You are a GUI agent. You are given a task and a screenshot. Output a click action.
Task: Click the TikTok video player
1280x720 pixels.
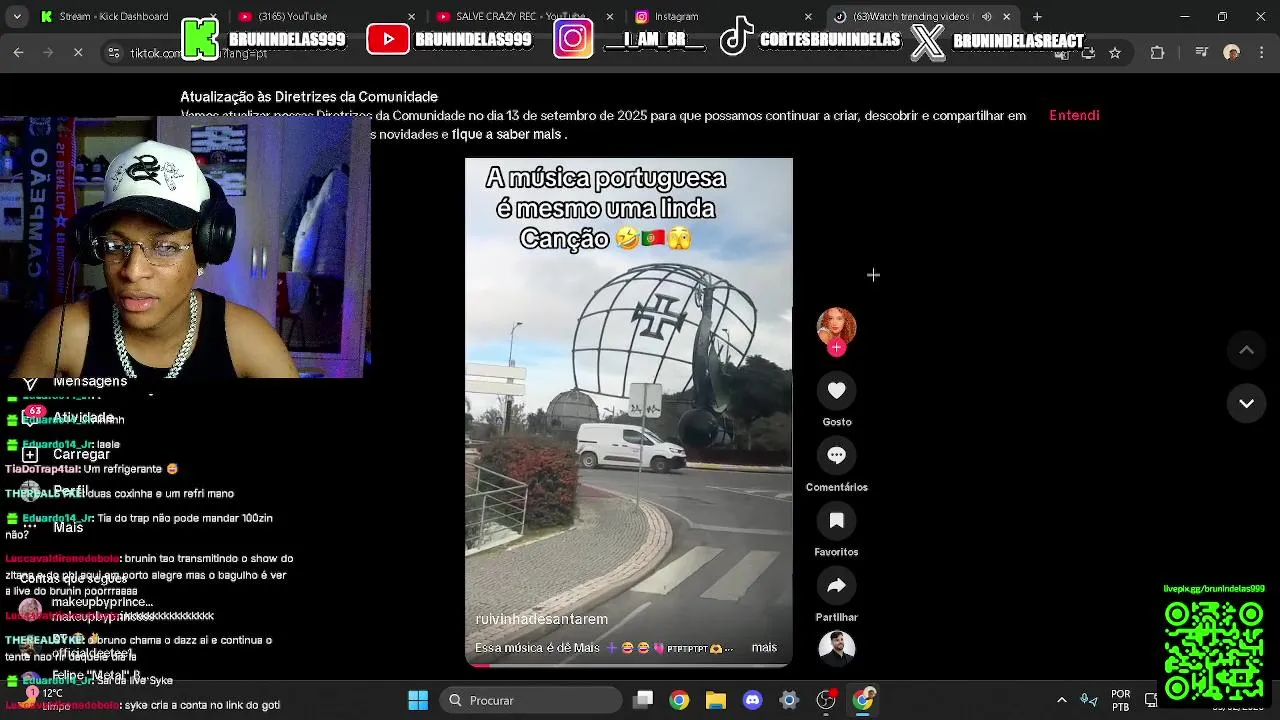point(629,411)
